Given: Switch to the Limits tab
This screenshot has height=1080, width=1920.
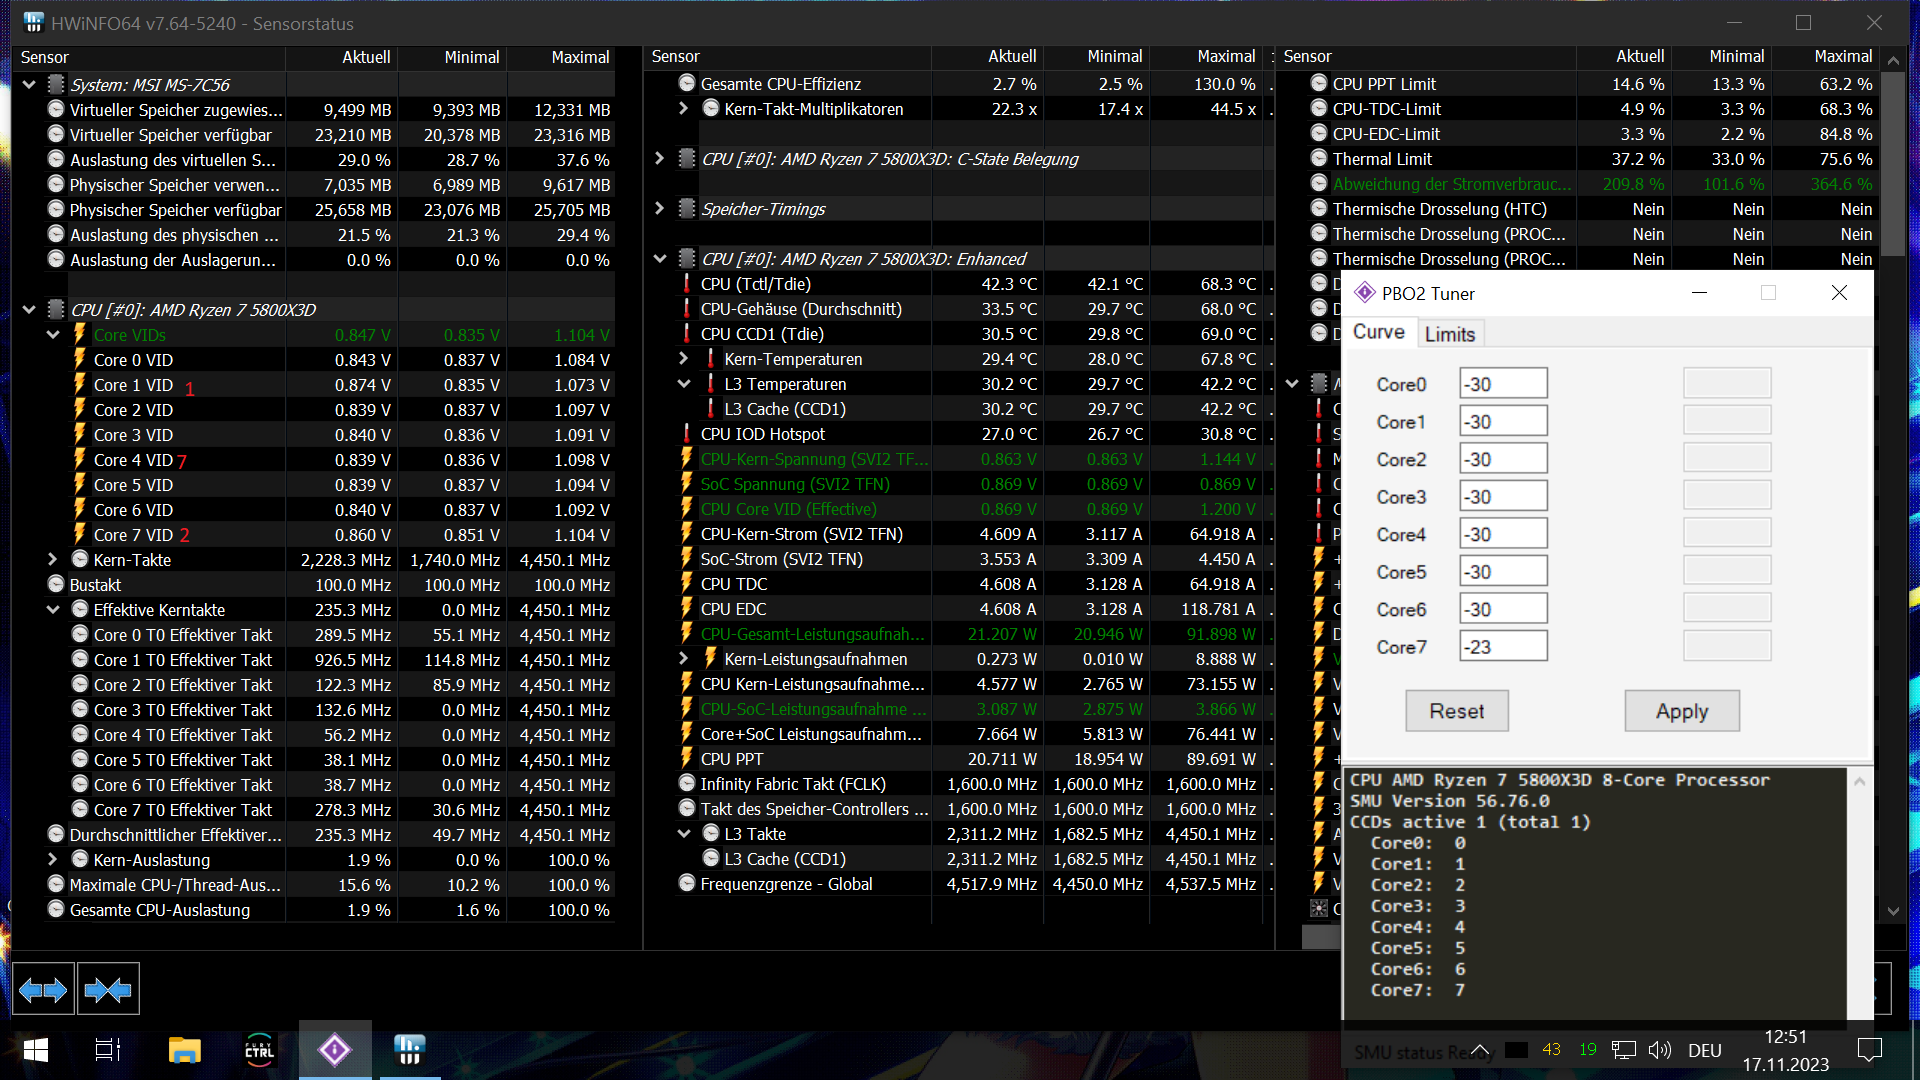Looking at the screenshot, I should 1449,334.
